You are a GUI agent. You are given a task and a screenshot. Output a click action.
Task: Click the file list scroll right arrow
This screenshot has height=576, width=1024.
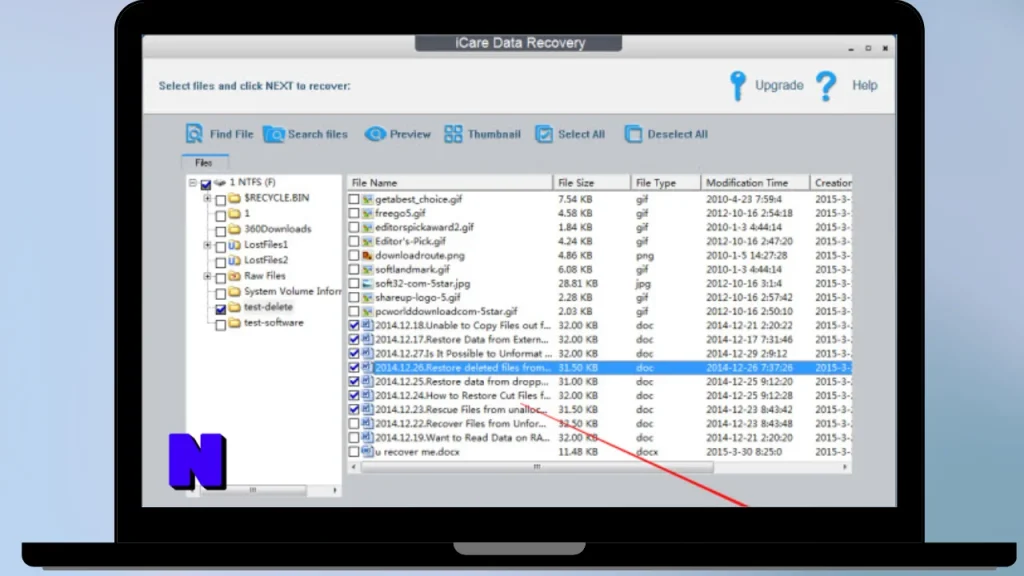pos(844,467)
